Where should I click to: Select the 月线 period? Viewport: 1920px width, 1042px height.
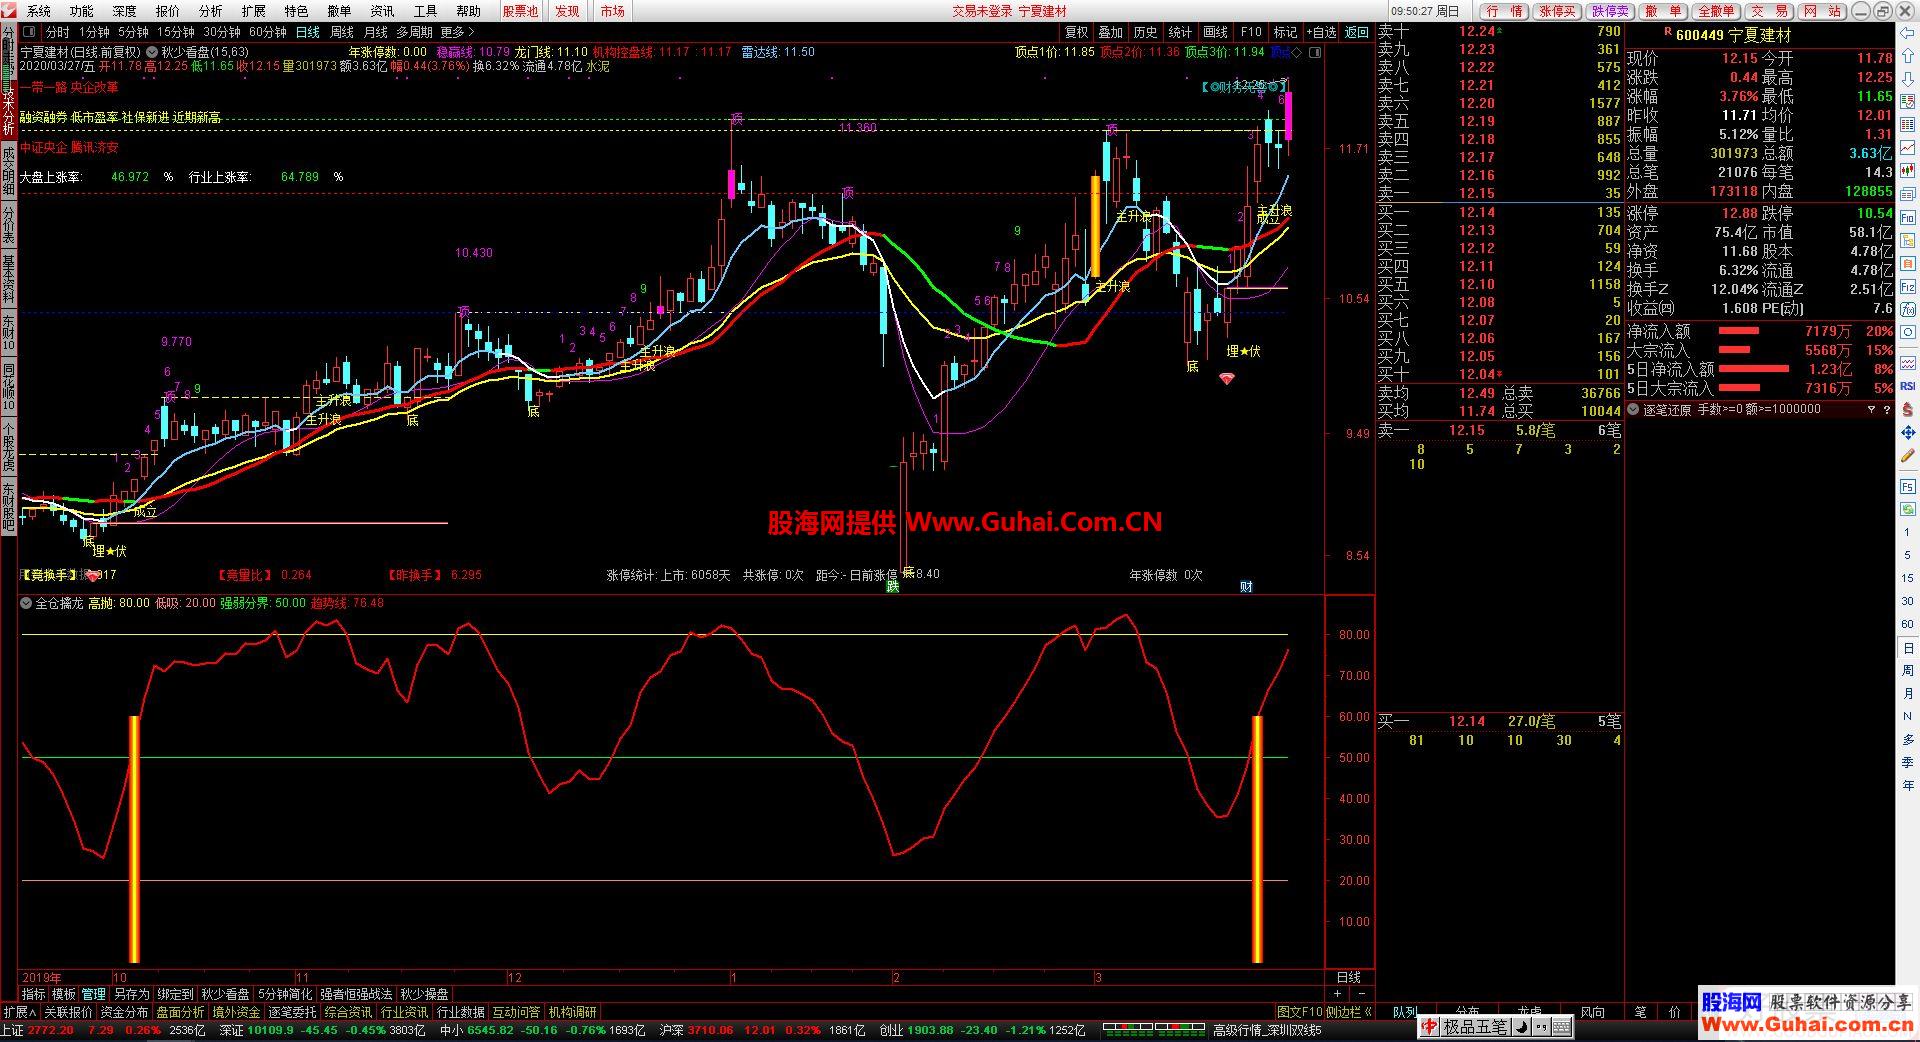click(x=376, y=32)
